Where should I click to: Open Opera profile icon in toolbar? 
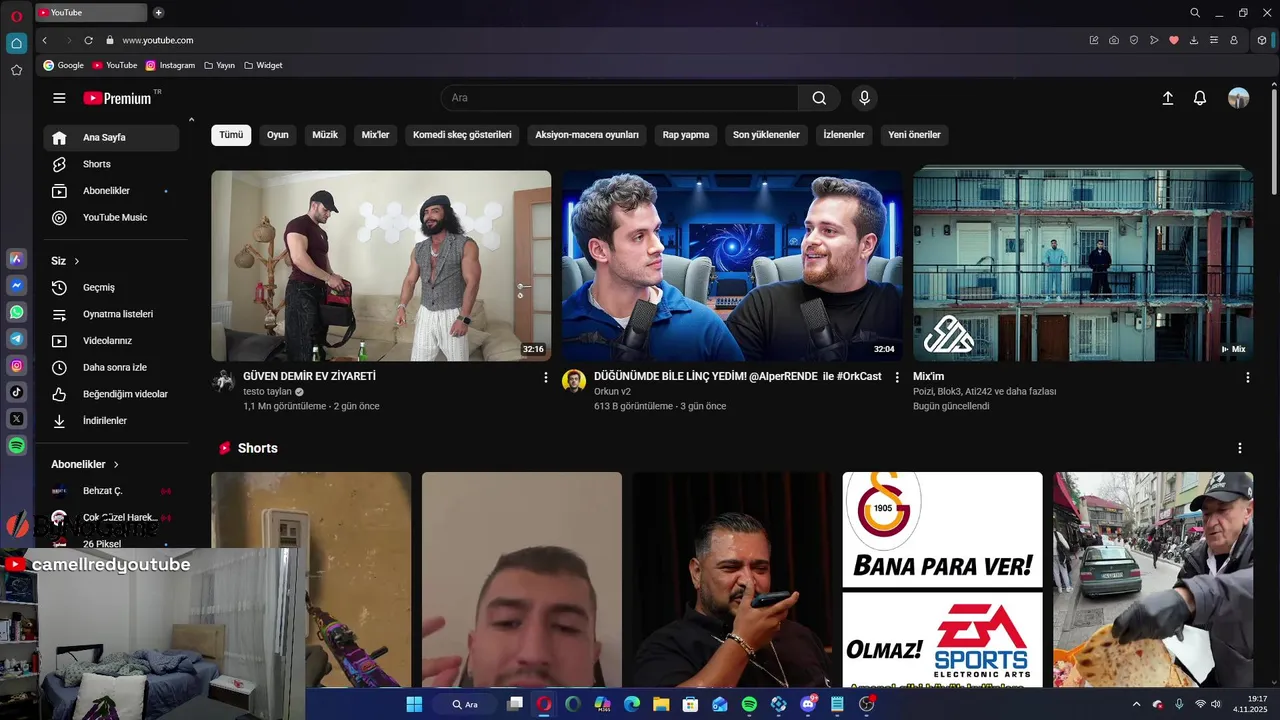coord(1234,40)
